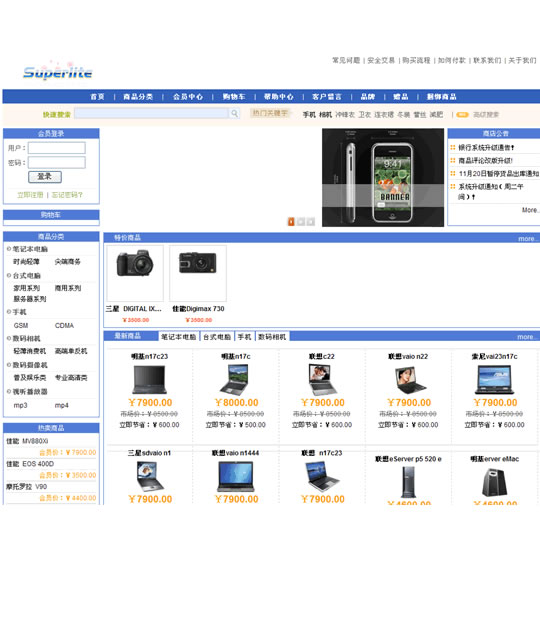The image size is (540, 630).
Task: Open 会员中心 in the navigation bar
Action: [188, 96]
